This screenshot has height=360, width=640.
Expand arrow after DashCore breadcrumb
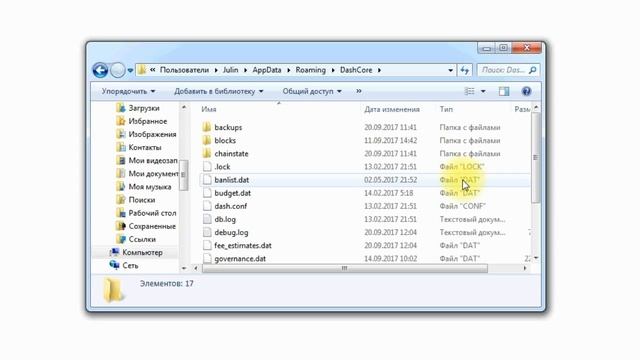tap(379, 70)
